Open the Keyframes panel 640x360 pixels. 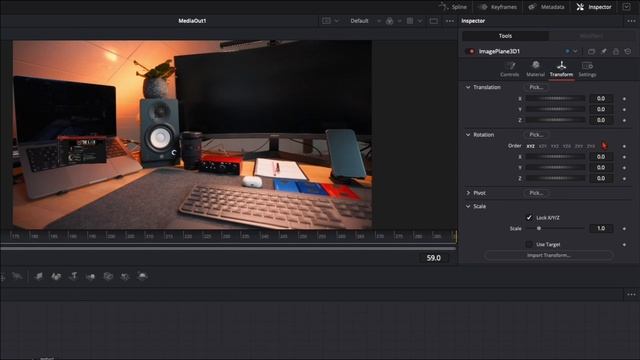(498, 7)
